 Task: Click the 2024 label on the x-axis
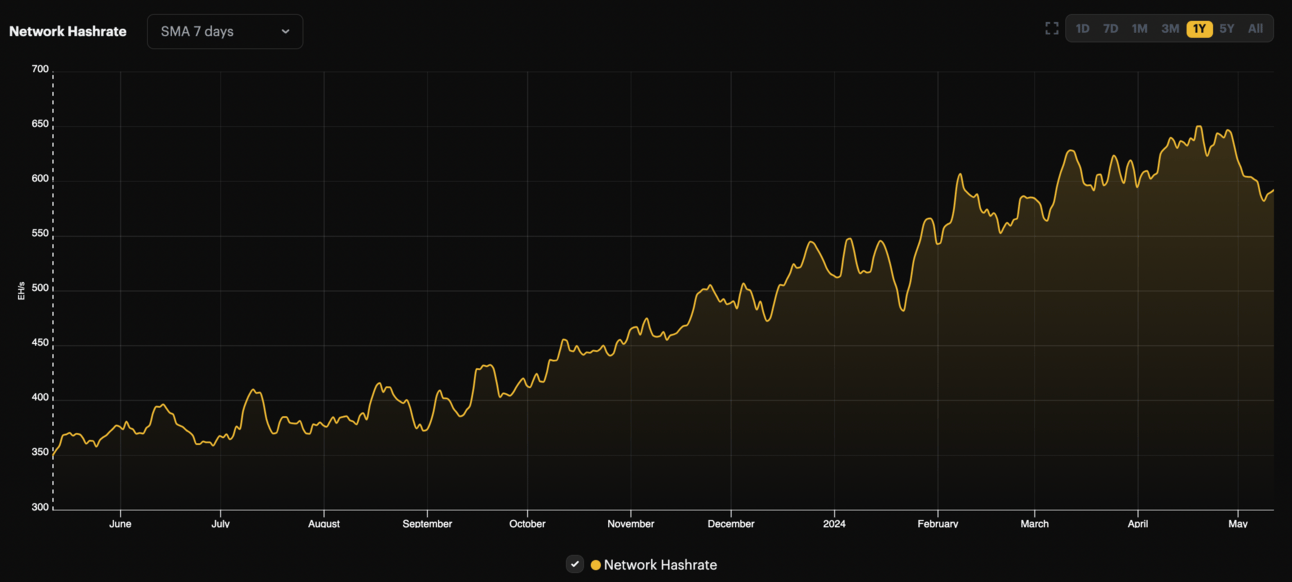[x=834, y=524]
